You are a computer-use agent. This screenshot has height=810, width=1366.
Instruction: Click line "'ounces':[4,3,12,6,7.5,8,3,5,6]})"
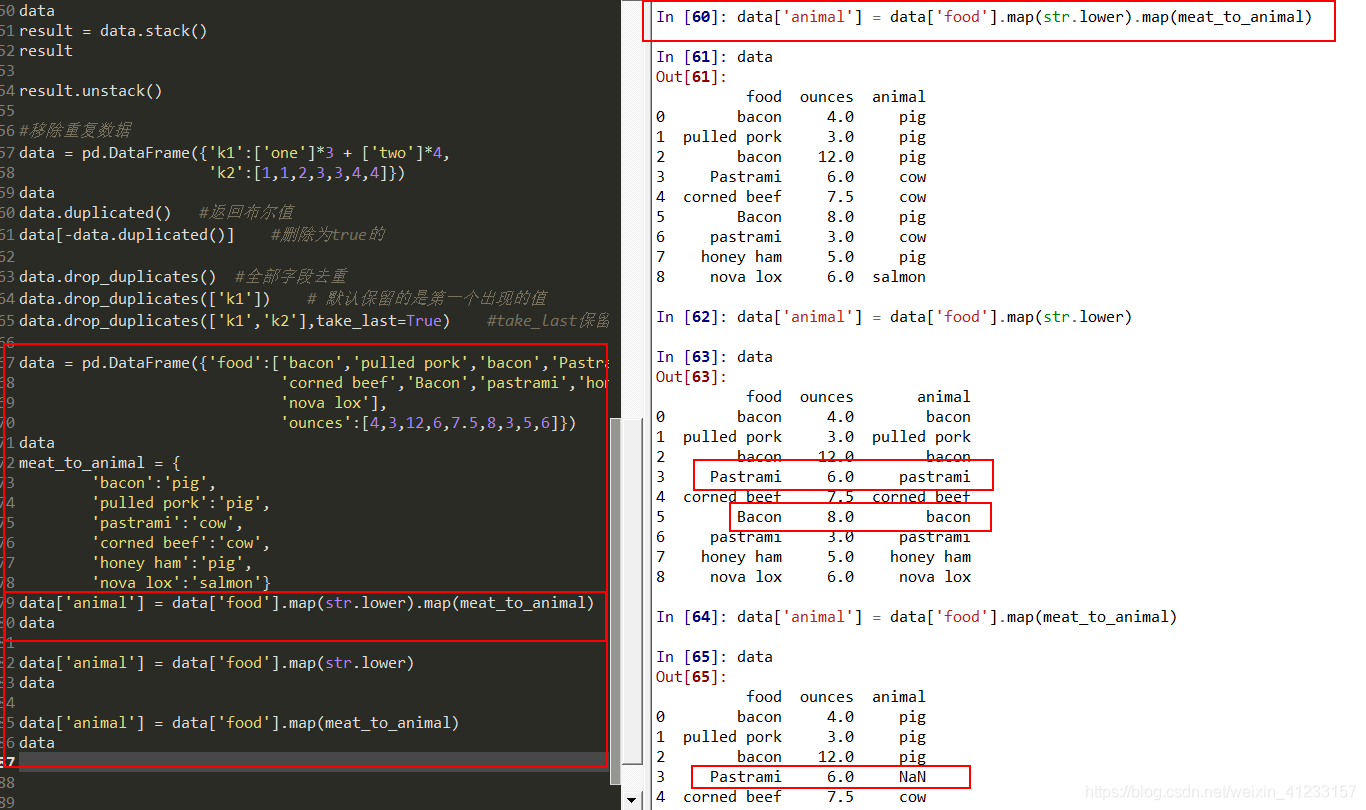(x=429, y=422)
